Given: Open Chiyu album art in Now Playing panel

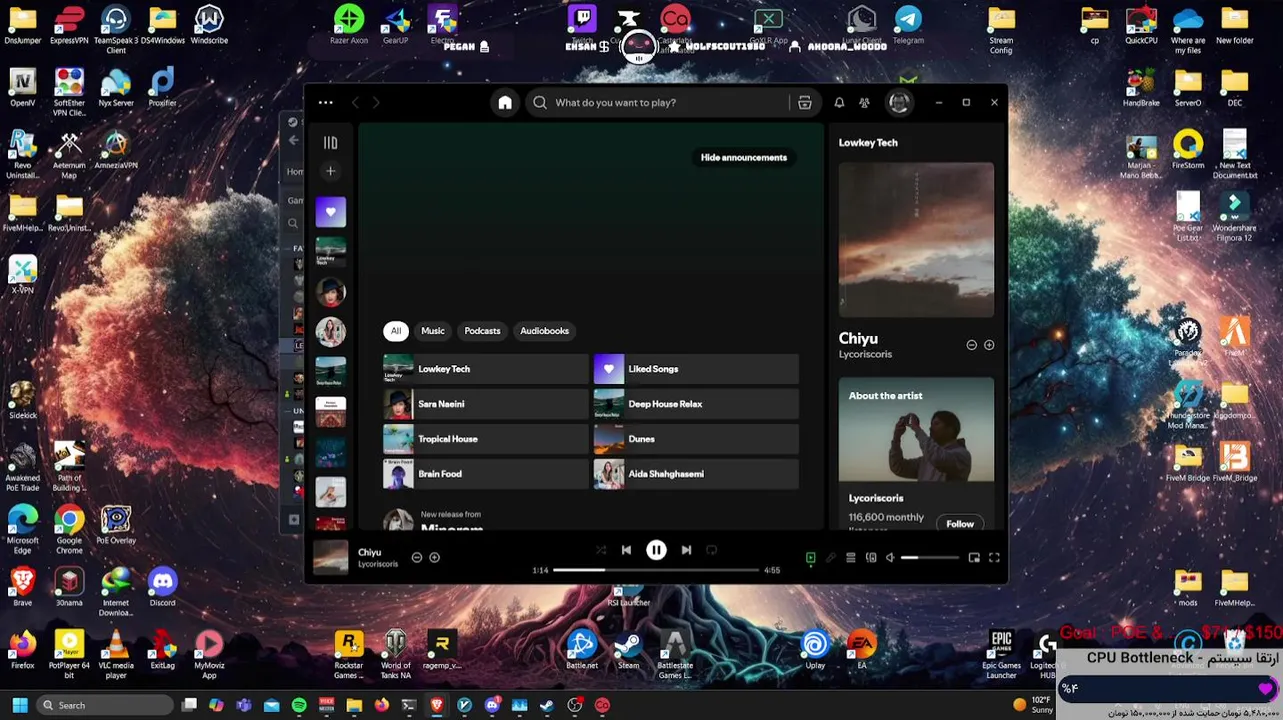Looking at the screenshot, I should tap(916, 240).
